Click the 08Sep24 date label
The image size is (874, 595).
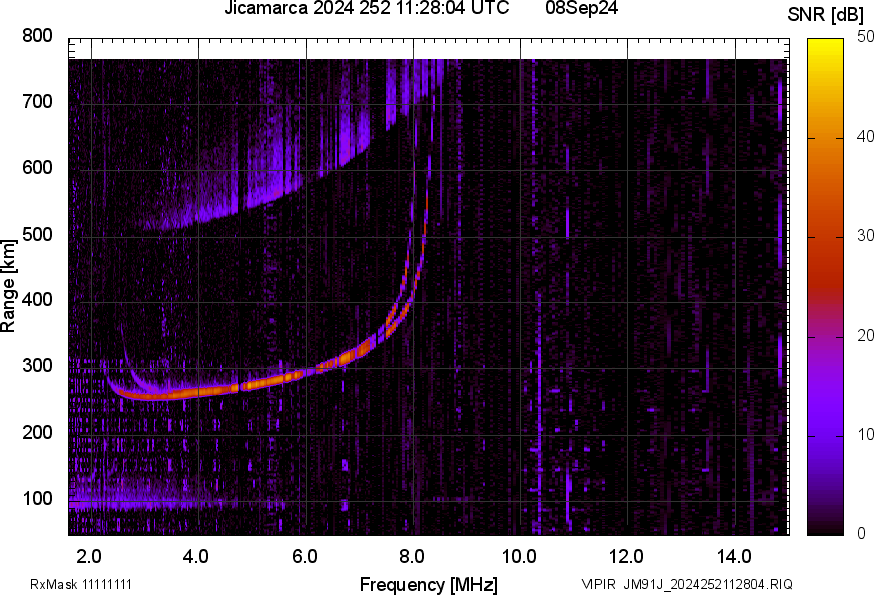580,10
